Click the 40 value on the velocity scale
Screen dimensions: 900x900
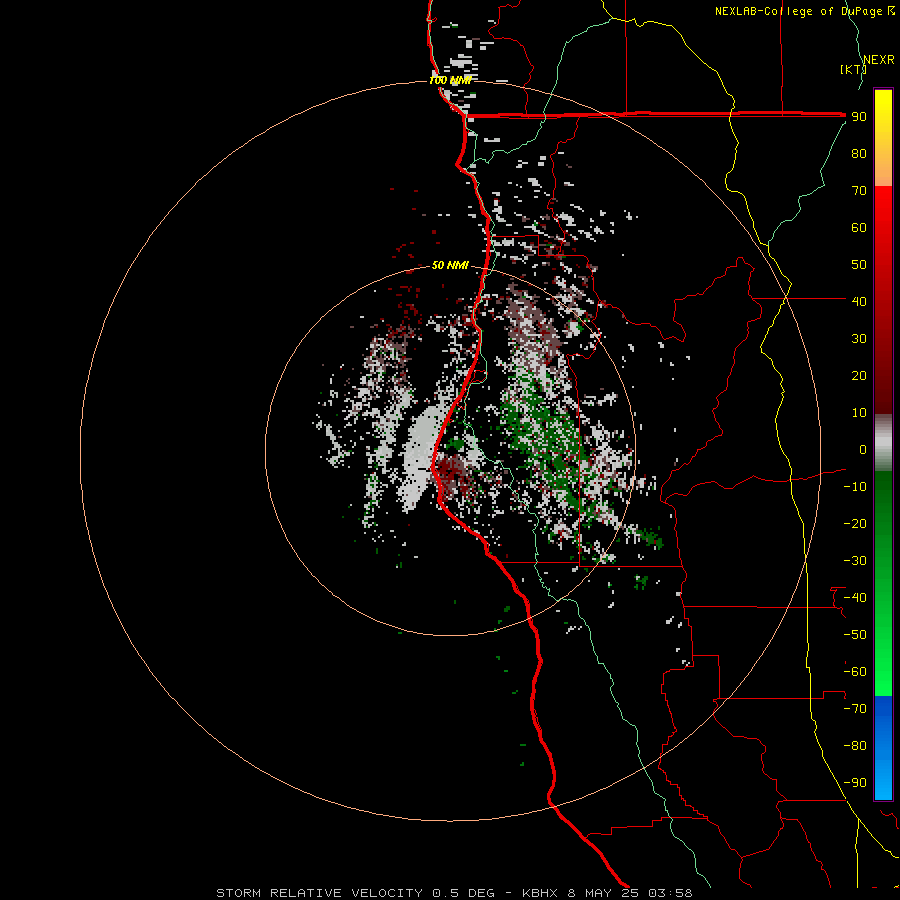[859, 302]
